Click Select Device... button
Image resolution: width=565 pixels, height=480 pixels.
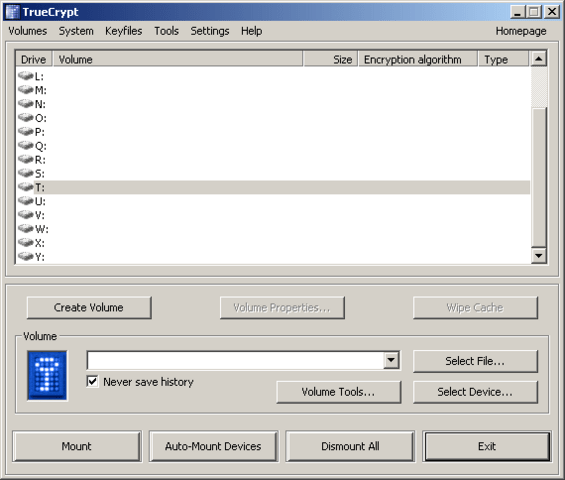tap(475, 392)
